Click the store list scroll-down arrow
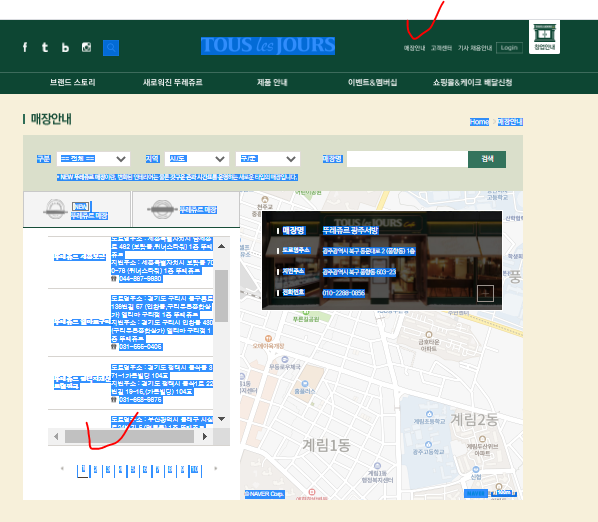598x522 pixels. (221, 419)
